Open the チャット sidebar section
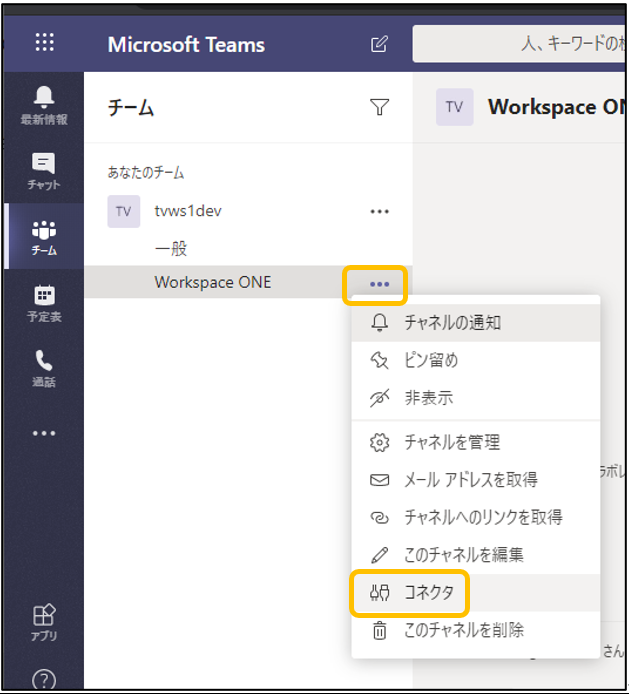 pyautogui.click(x=44, y=171)
